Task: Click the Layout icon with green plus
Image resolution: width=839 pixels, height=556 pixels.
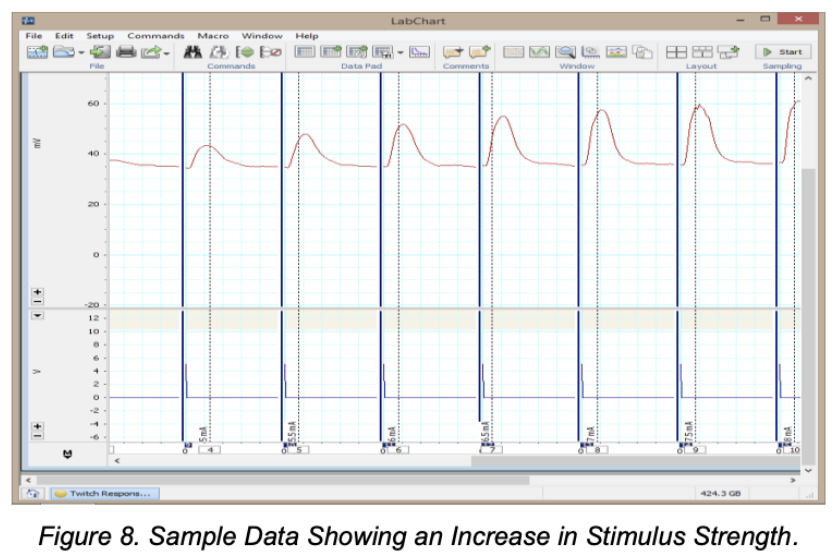Action: pos(728,52)
